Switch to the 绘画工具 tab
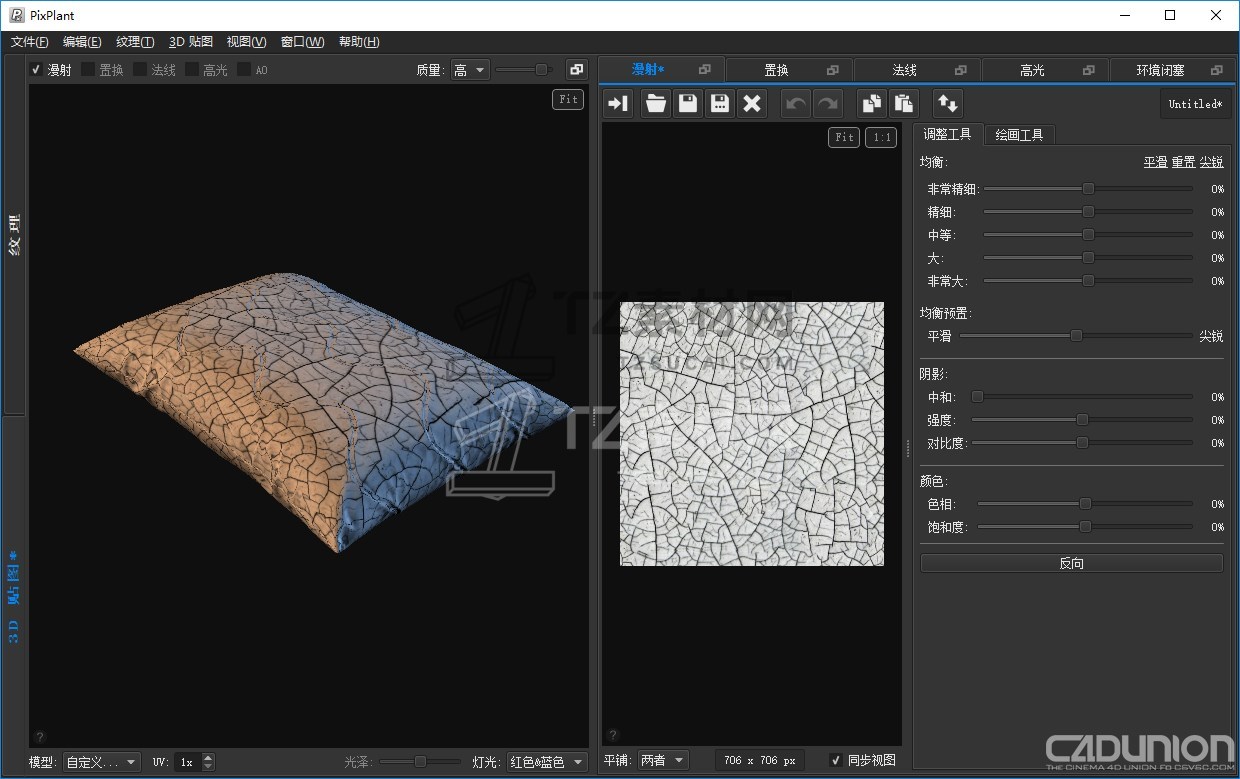 (1019, 135)
